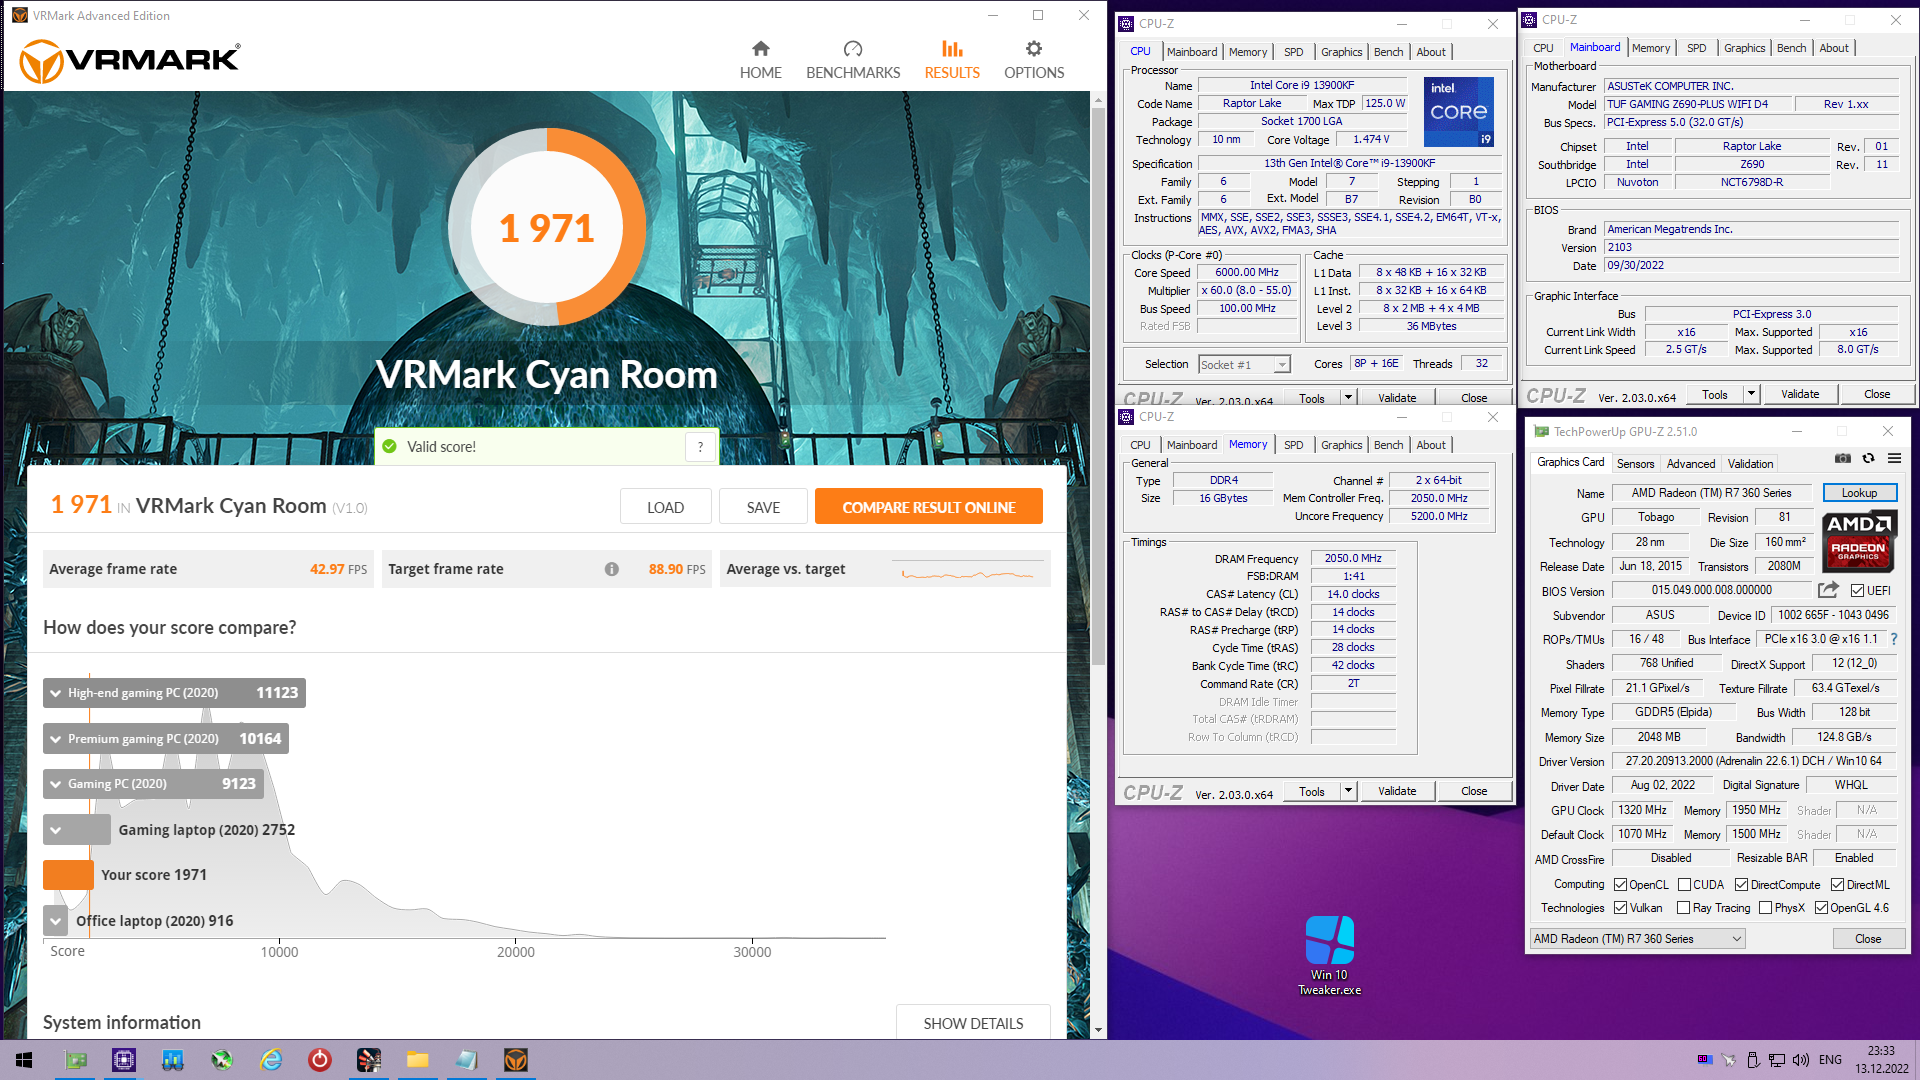This screenshot has height=1080, width=1920.
Task: Click the VRMark logo
Action: pos(130,61)
